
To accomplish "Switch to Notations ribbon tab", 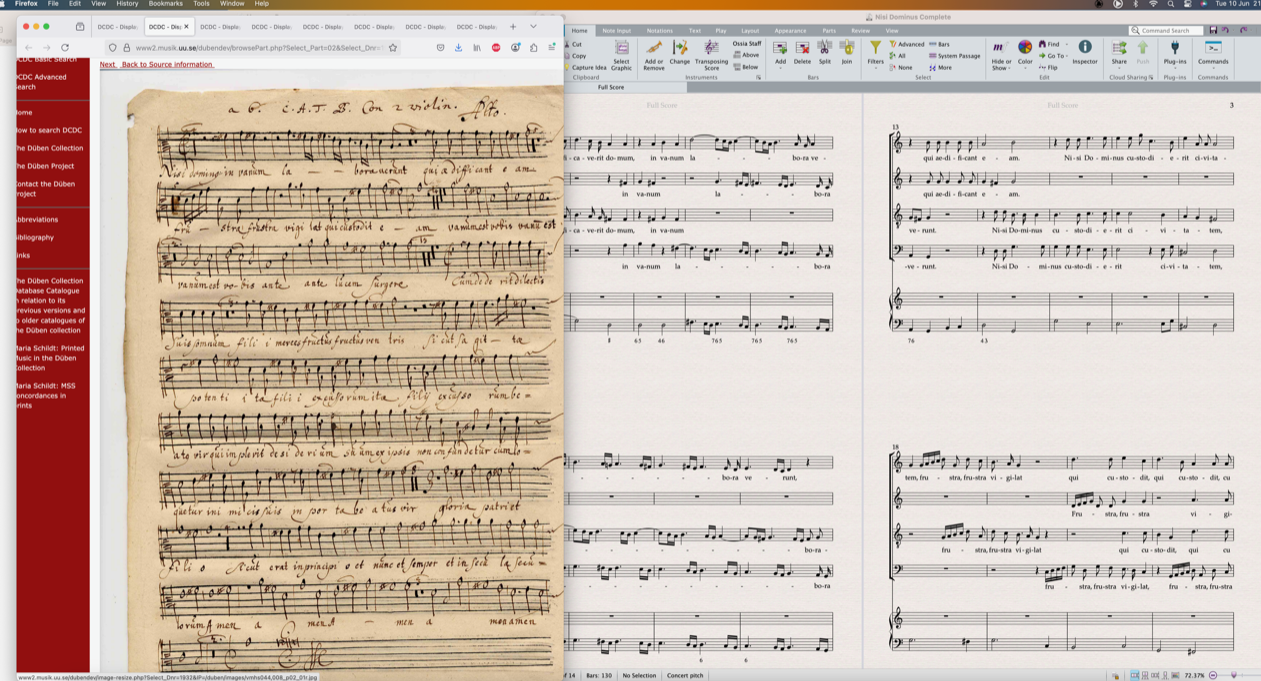I will click(660, 31).
